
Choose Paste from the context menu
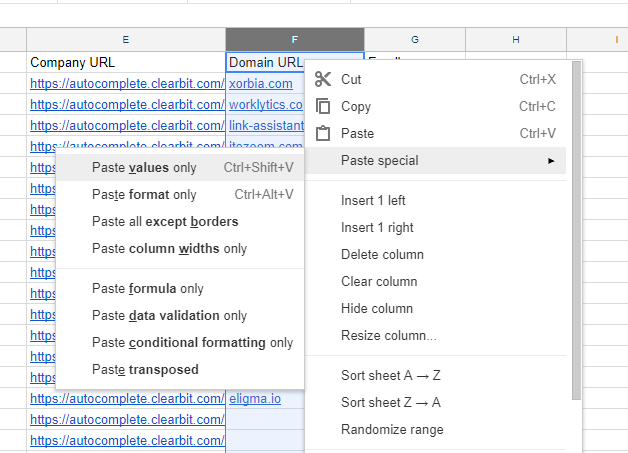(x=435, y=133)
